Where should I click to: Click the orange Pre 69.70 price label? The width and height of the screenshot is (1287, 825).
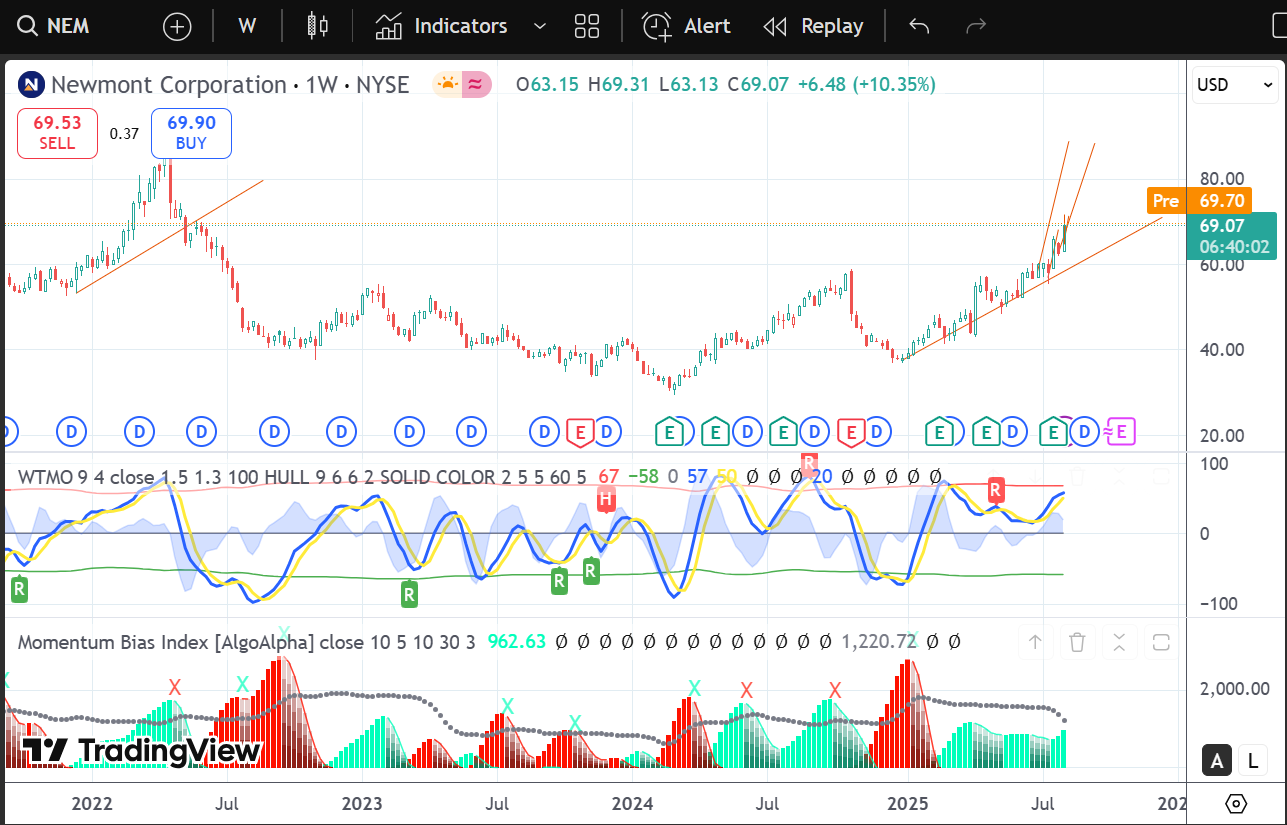[1199, 201]
